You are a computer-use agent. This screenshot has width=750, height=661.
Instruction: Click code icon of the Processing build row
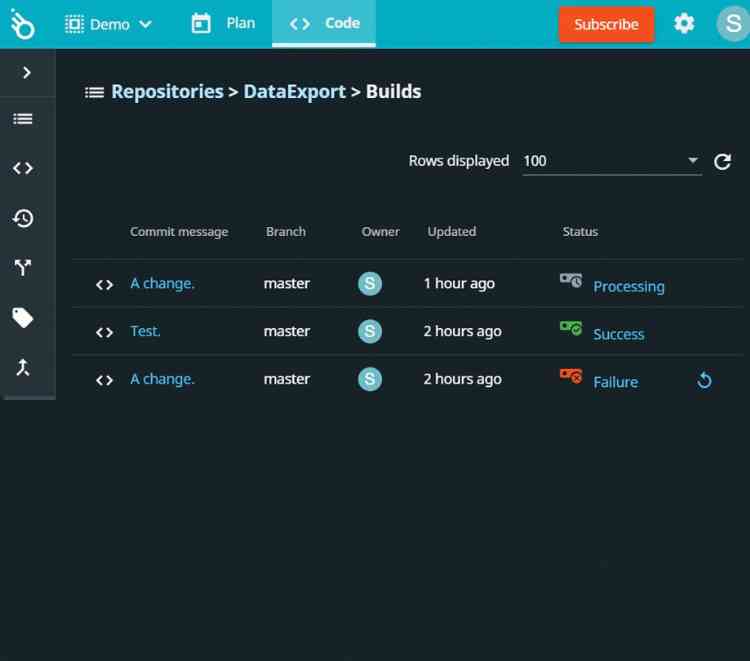(x=104, y=285)
